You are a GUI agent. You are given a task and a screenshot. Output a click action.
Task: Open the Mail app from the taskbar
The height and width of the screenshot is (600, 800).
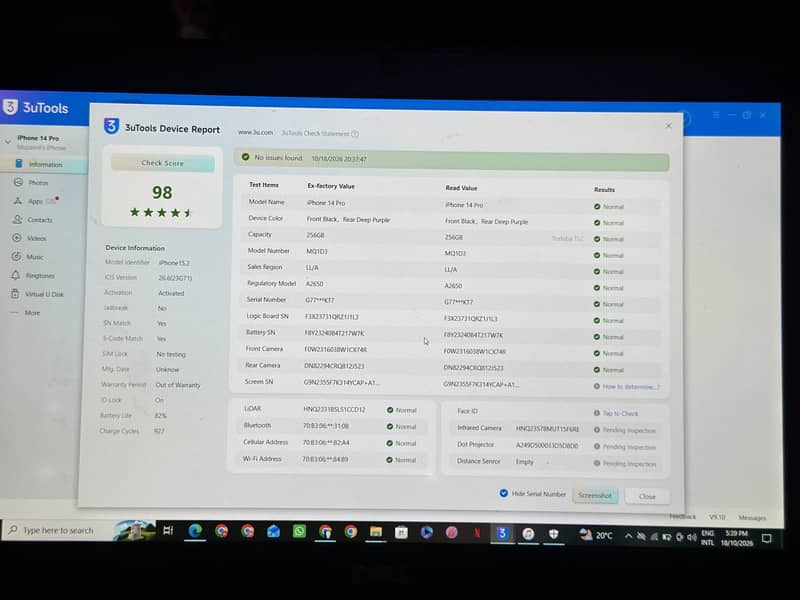pos(273,532)
